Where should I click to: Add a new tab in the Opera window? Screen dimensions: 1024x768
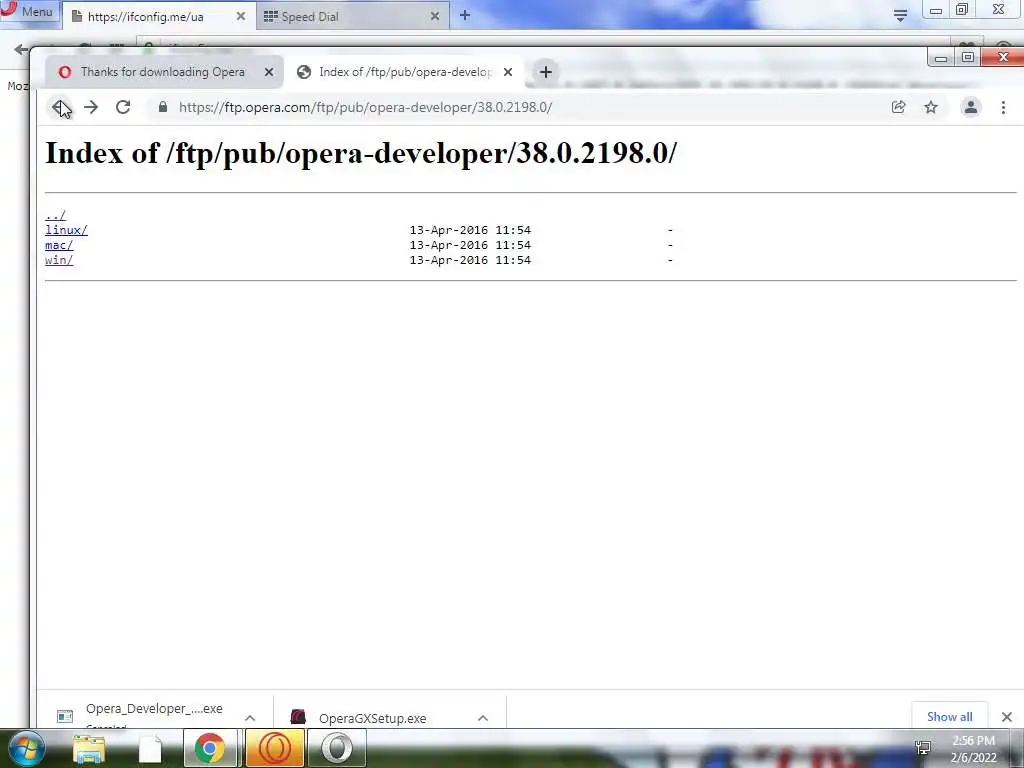464,15
